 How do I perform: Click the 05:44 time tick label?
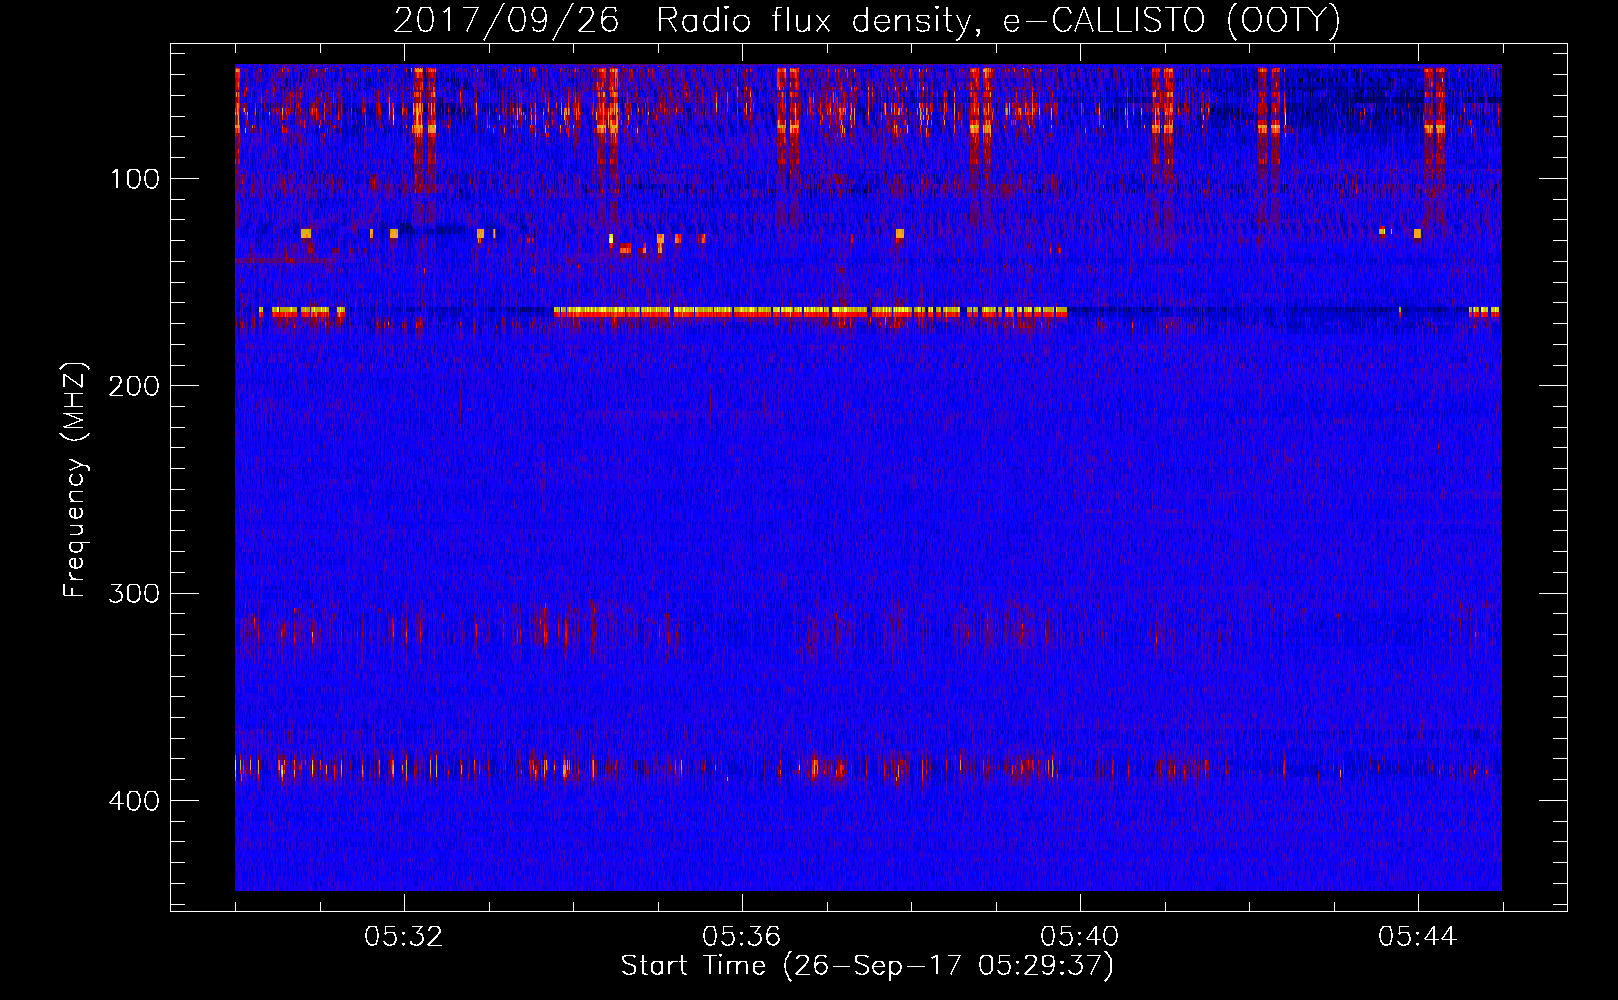[1418, 937]
